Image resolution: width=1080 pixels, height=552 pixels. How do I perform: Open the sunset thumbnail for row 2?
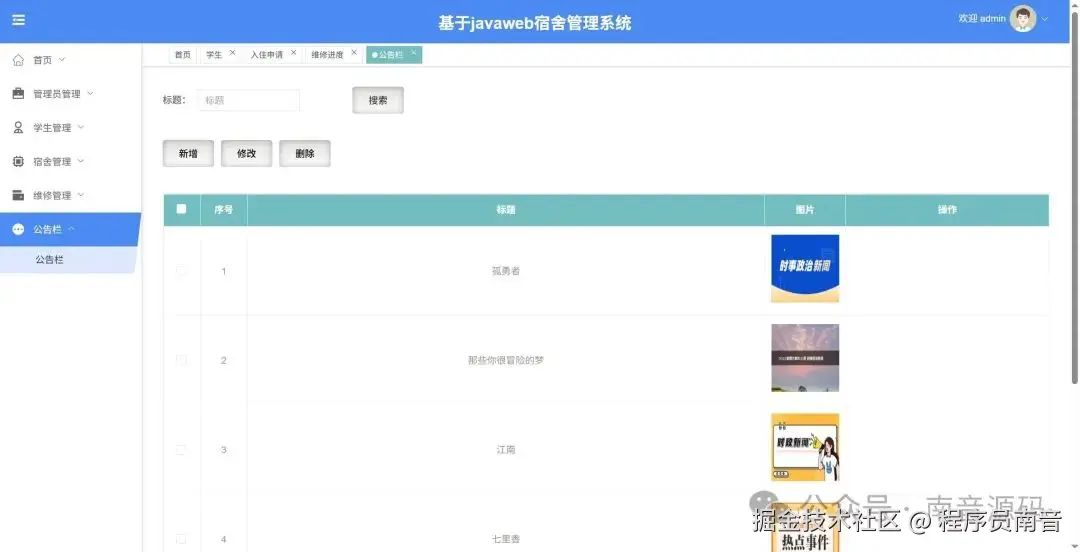(805, 358)
